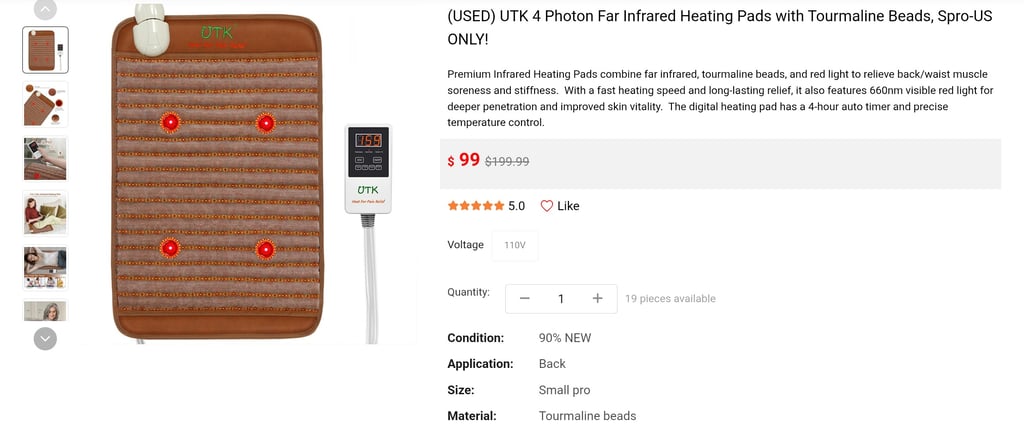Viewport: 1024px width, 434px height.
Task: Select first thumbnail of heating pad
Action: point(45,50)
